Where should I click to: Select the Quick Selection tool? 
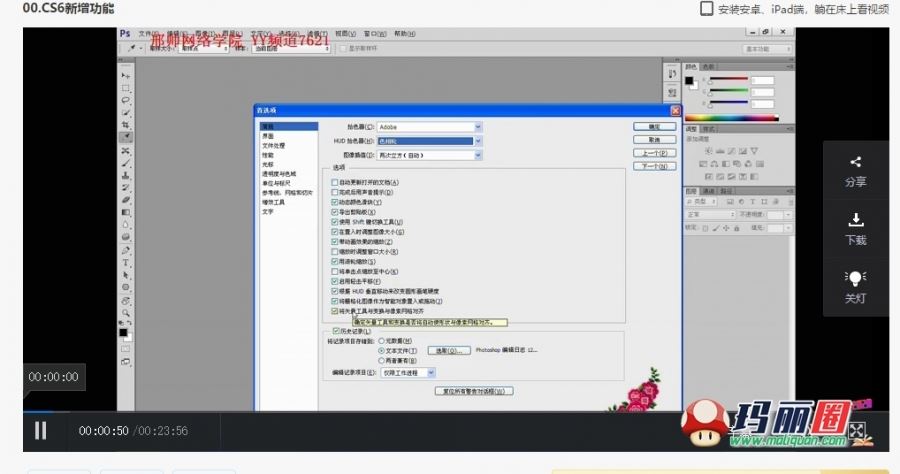(125, 112)
